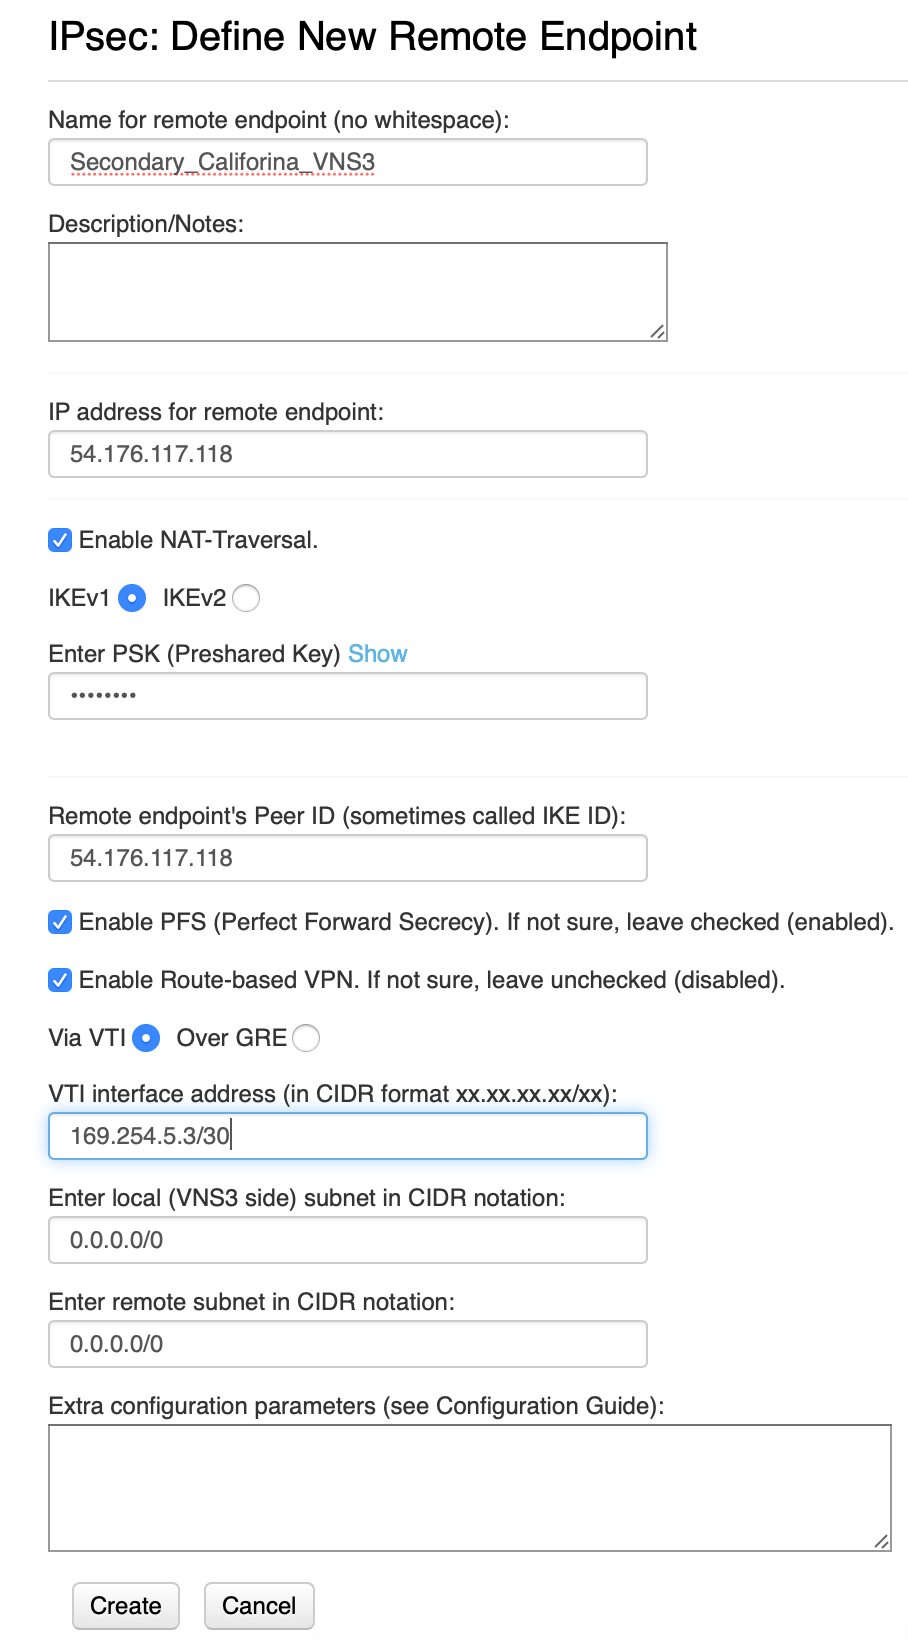Click the IP address for remote endpoint field
Viewport: 908px width, 1640px height.
[x=347, y=454]
